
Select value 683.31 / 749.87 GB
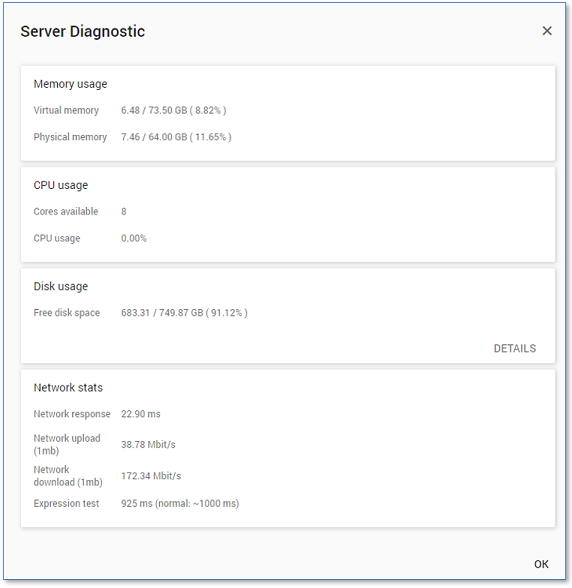pos(184,313)
